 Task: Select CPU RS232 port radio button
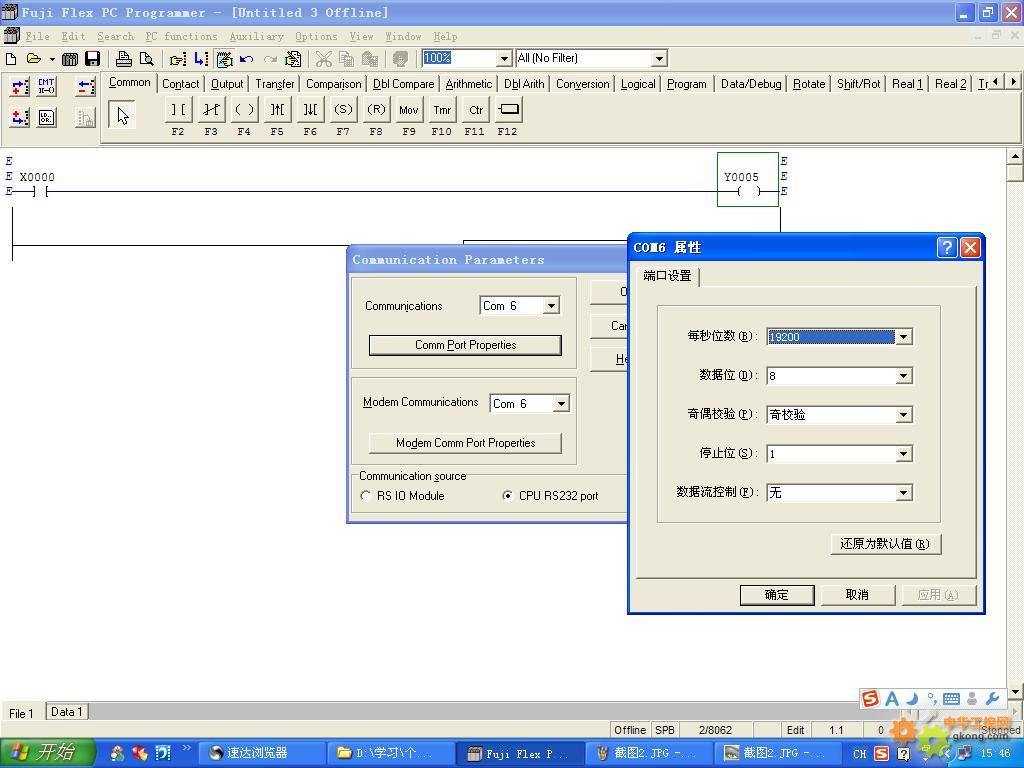click(x=507, y=496)
